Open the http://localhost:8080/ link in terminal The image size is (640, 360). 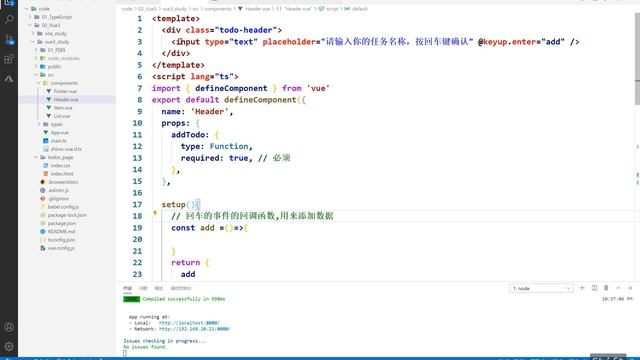pos(189,323)
